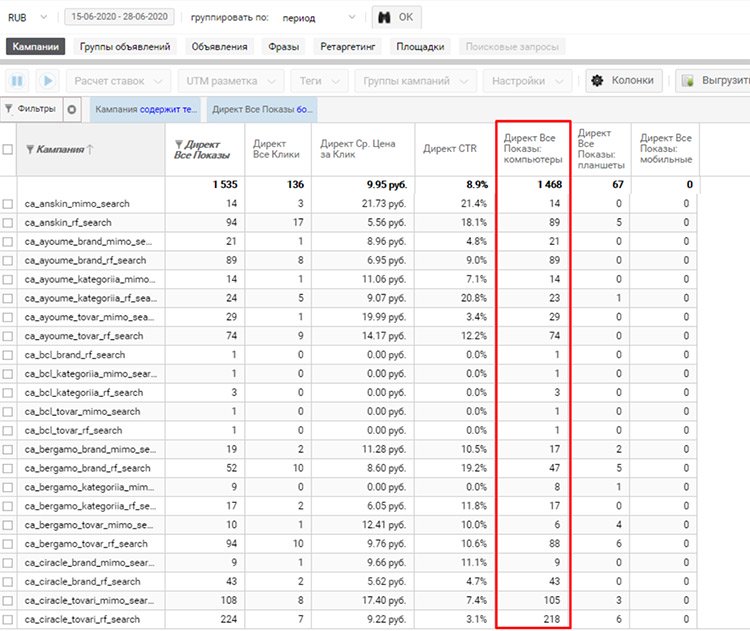Image resolution: width=750 pixels, height=631 pixels.
Task: Click the total CTR value 8.9%
Action: pyautogui.click(x=477, y=185)
